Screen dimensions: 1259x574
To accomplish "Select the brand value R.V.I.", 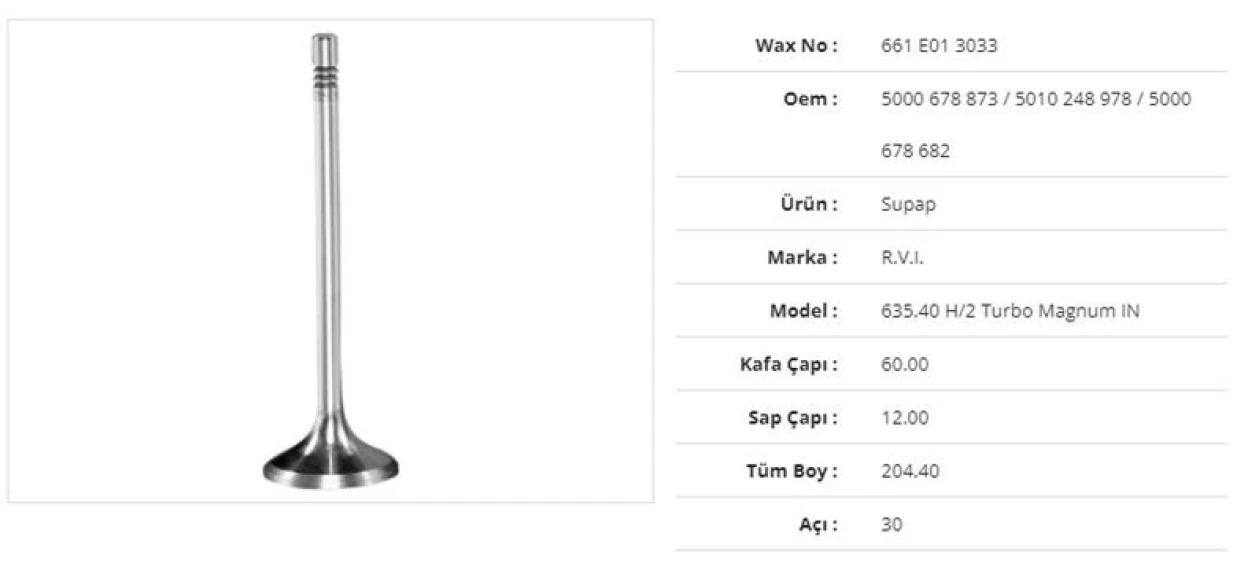I will (x=902, y=257).
